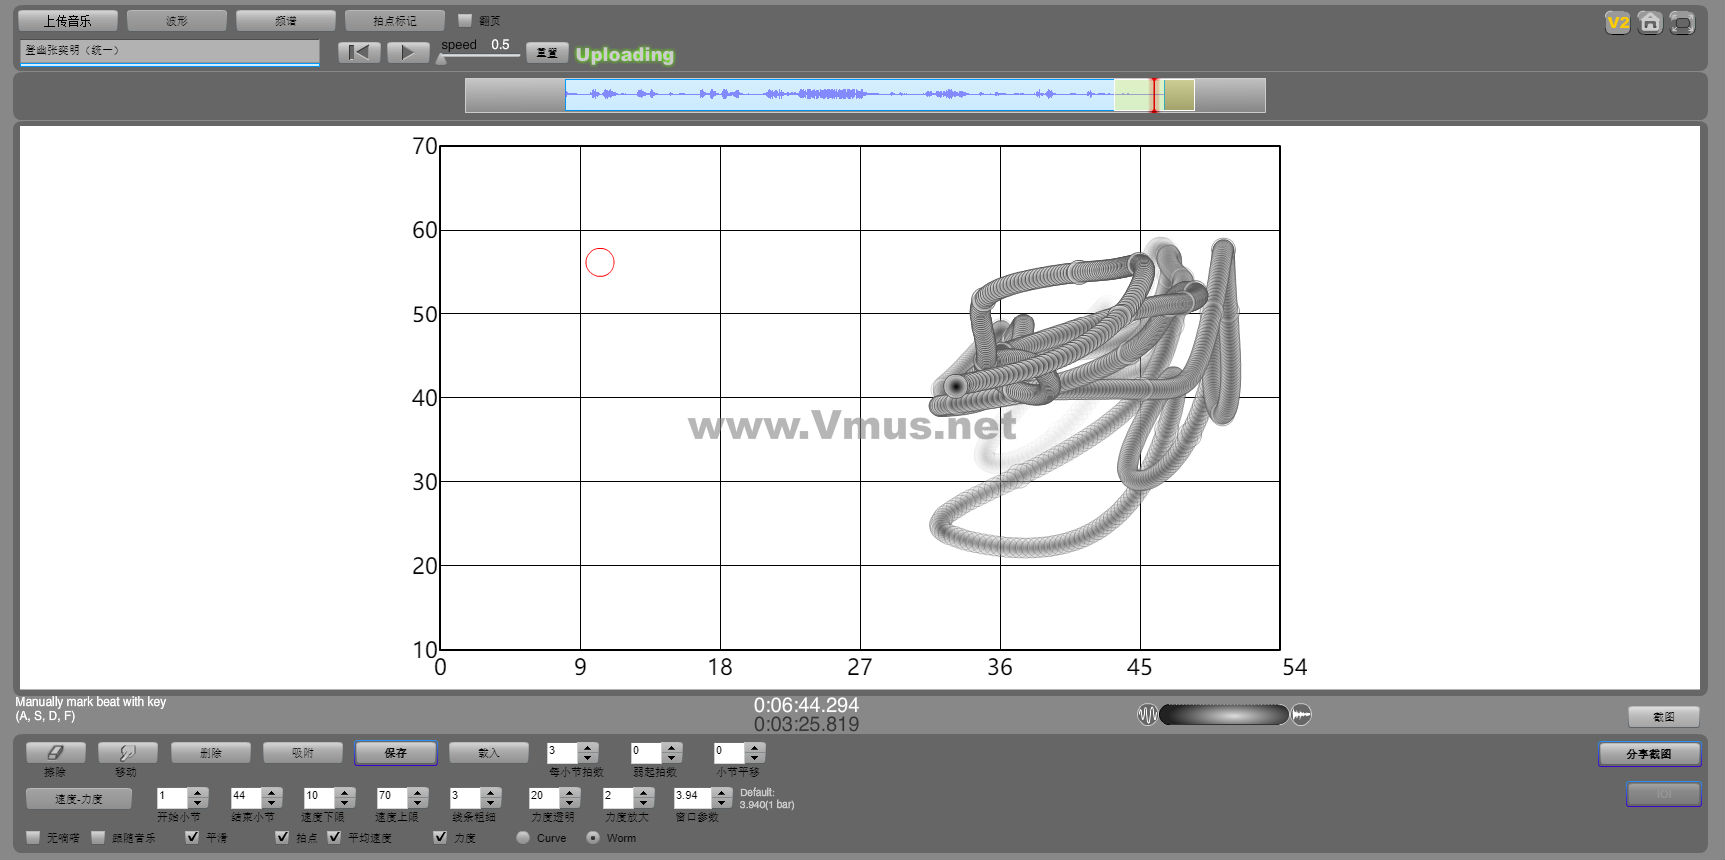Select the eraser (擦除) tool
The height and width of the screenshot is (860, 1725).
[55, 753]
